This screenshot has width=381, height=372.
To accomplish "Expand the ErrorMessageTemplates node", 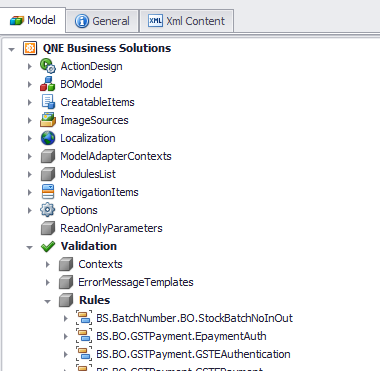I will click(48, 282).
